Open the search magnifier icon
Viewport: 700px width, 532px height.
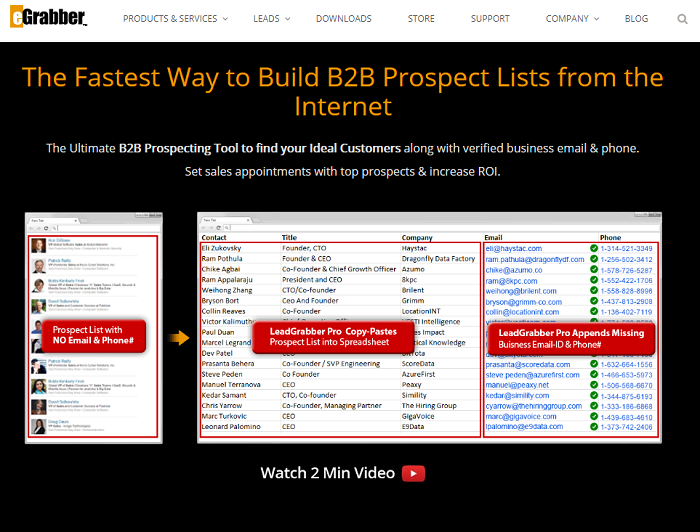tap(682, 19)
